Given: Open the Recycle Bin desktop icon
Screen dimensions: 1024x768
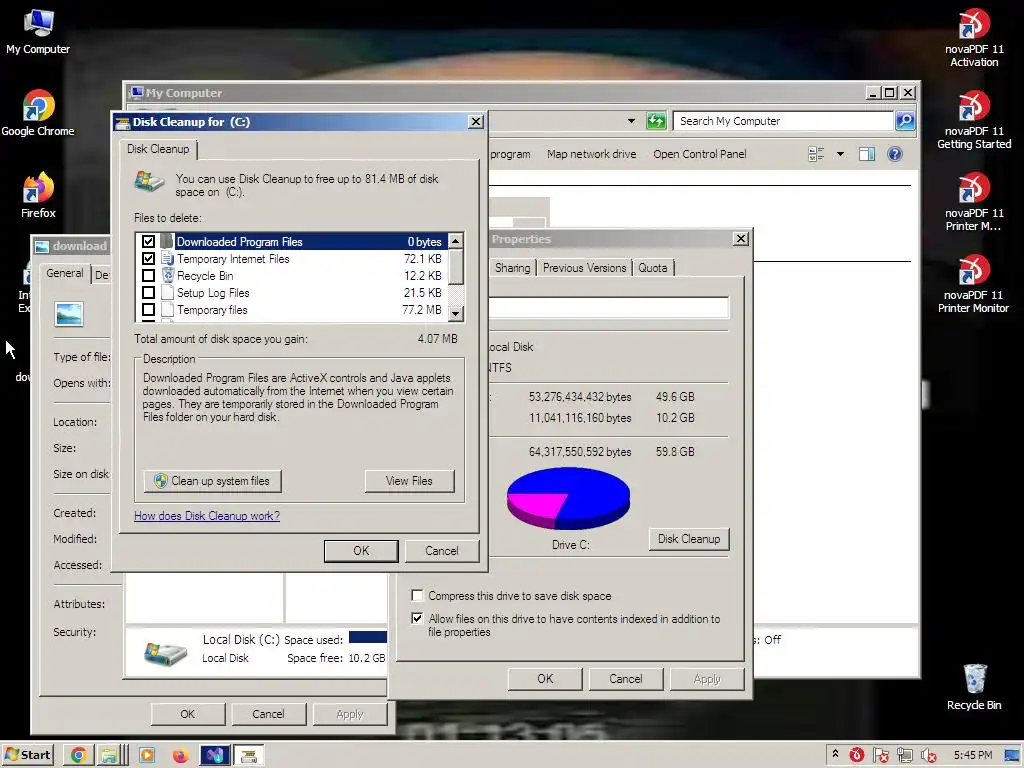Looking at the screenshot, I should tap(974, 687).
